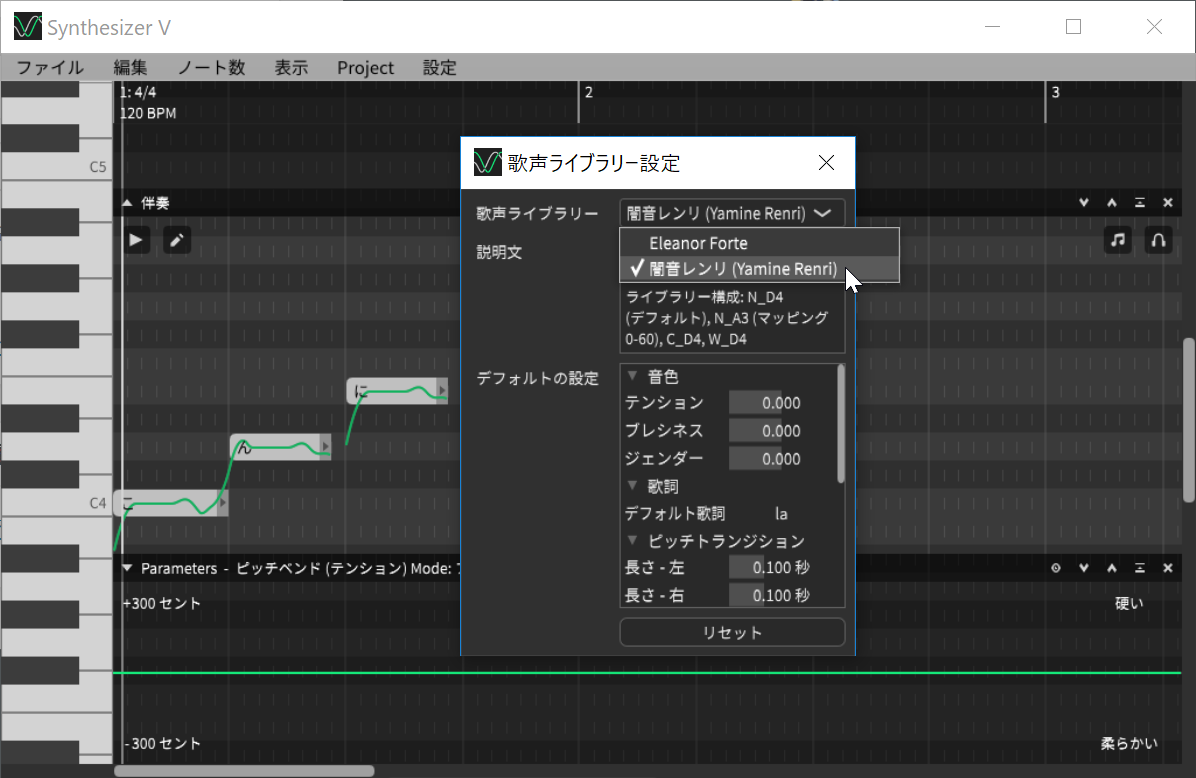
Task: Collapse the Parameters panel with its triangle
Action: [x=127, y=568]
